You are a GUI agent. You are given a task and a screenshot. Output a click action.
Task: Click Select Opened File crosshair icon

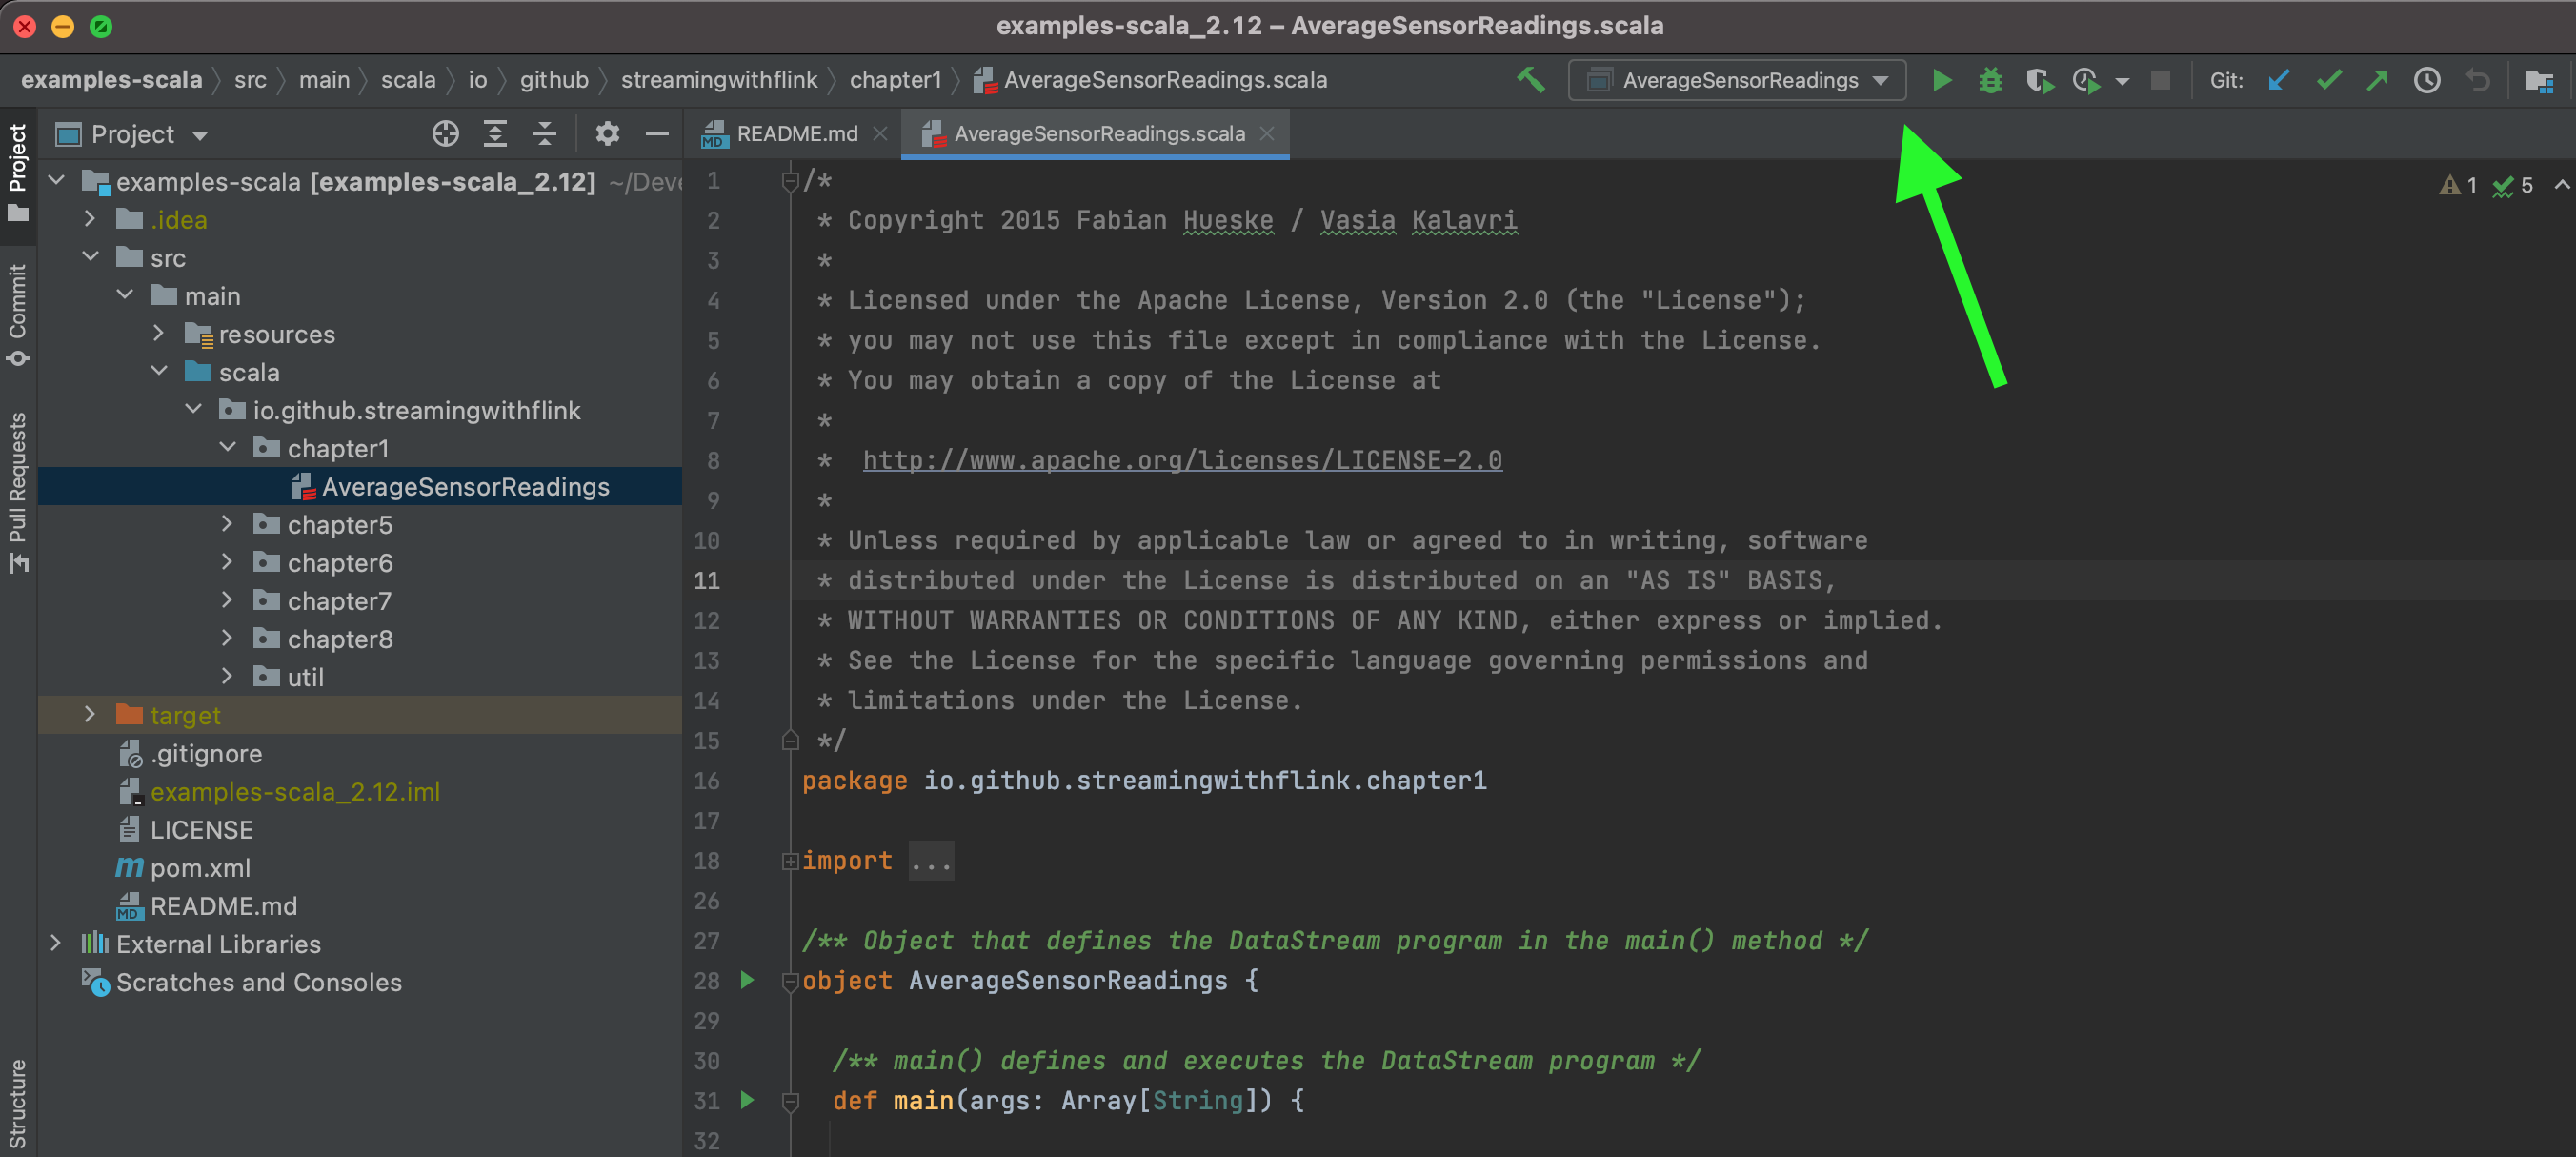445,134
